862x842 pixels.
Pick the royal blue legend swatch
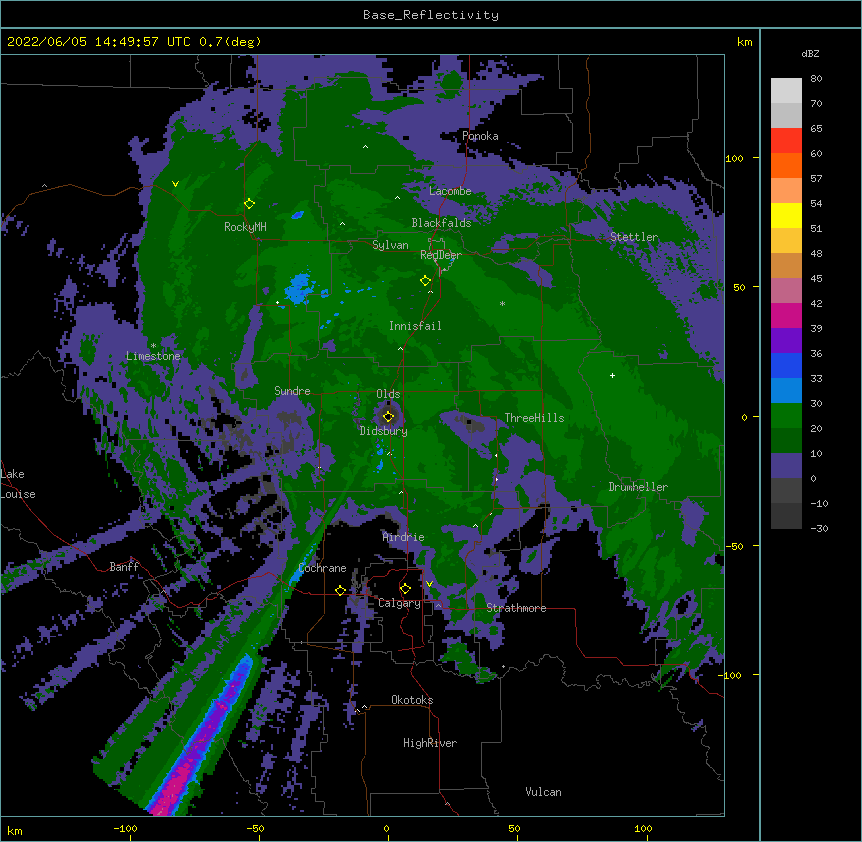[x=786, y=365]
